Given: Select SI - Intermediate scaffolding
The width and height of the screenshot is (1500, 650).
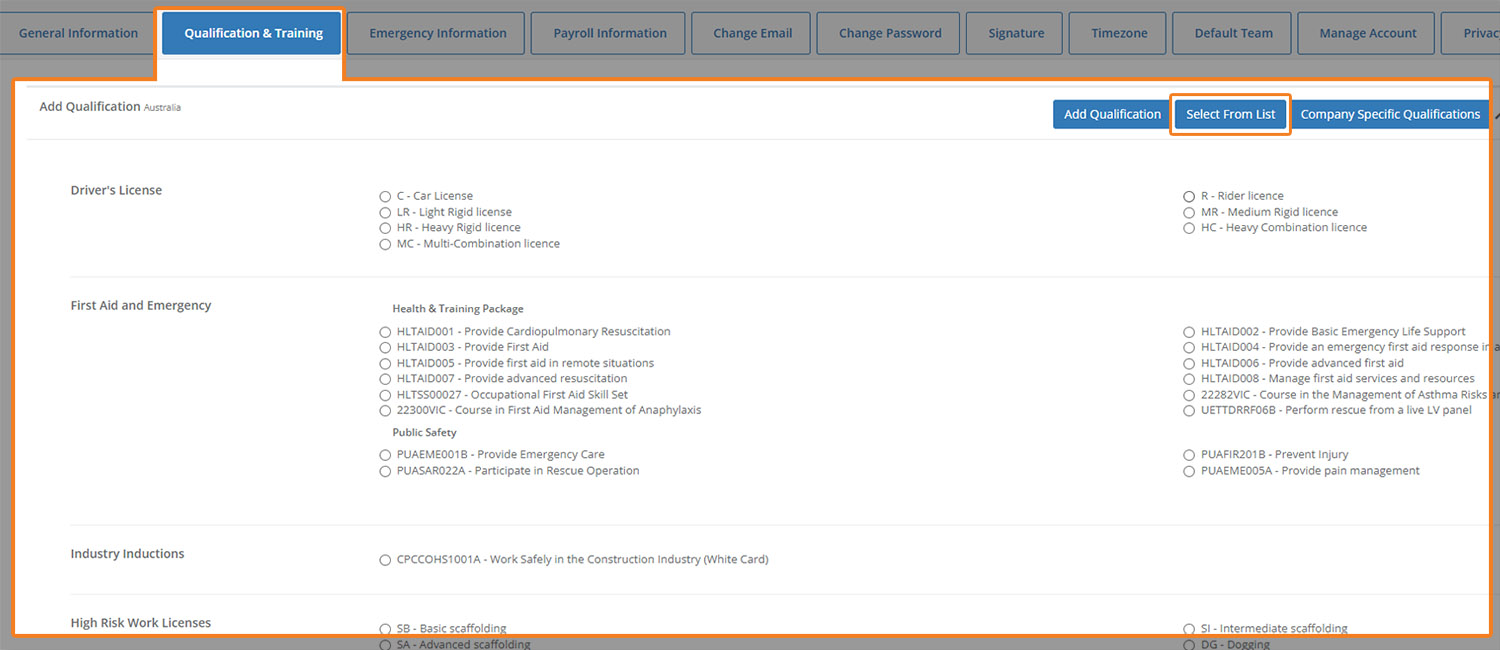Looking at the screenshot, I should coord(1189,629).
